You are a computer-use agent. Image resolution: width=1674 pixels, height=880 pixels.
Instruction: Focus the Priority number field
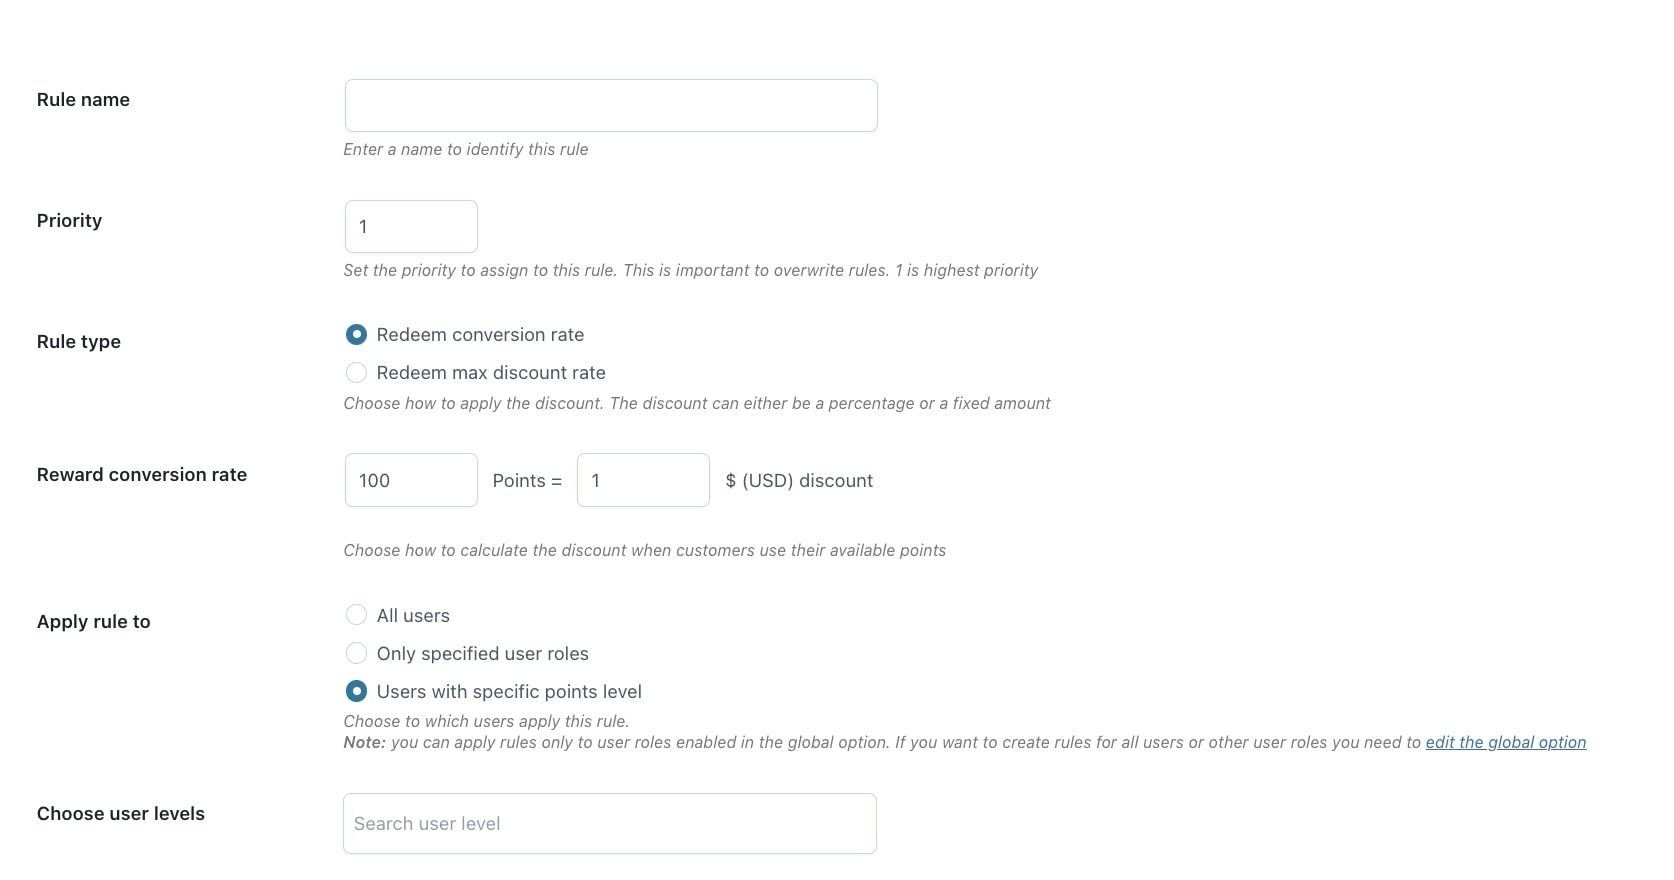411,227
